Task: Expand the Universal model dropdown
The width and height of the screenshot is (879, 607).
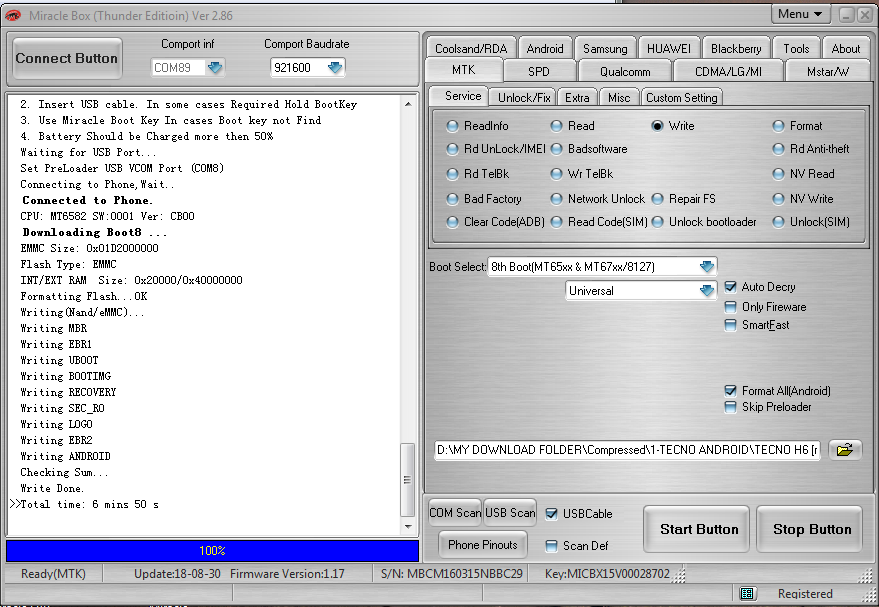Action: coord(706,290)
